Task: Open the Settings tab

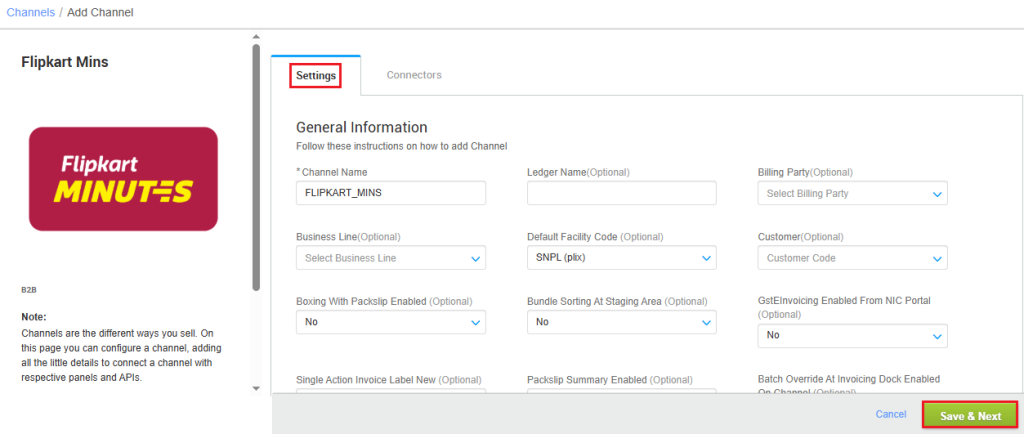Action: 315,75
